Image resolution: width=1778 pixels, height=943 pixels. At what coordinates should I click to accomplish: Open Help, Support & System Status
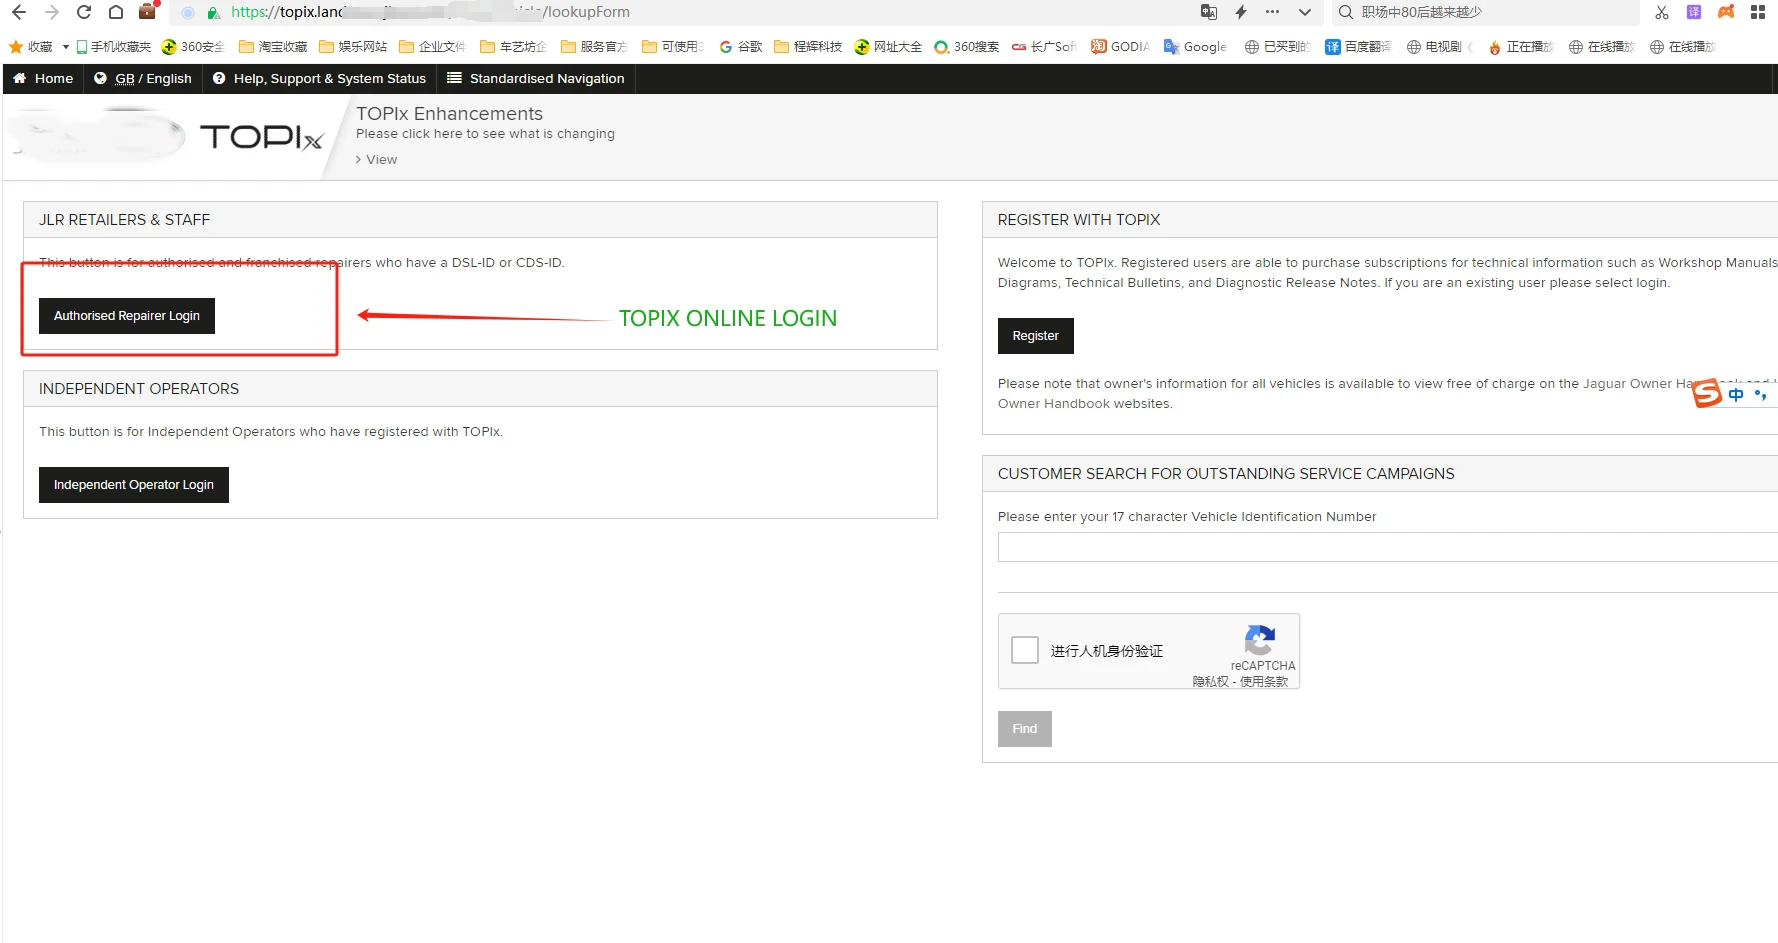pyautogui.click(x=319, y=79)
